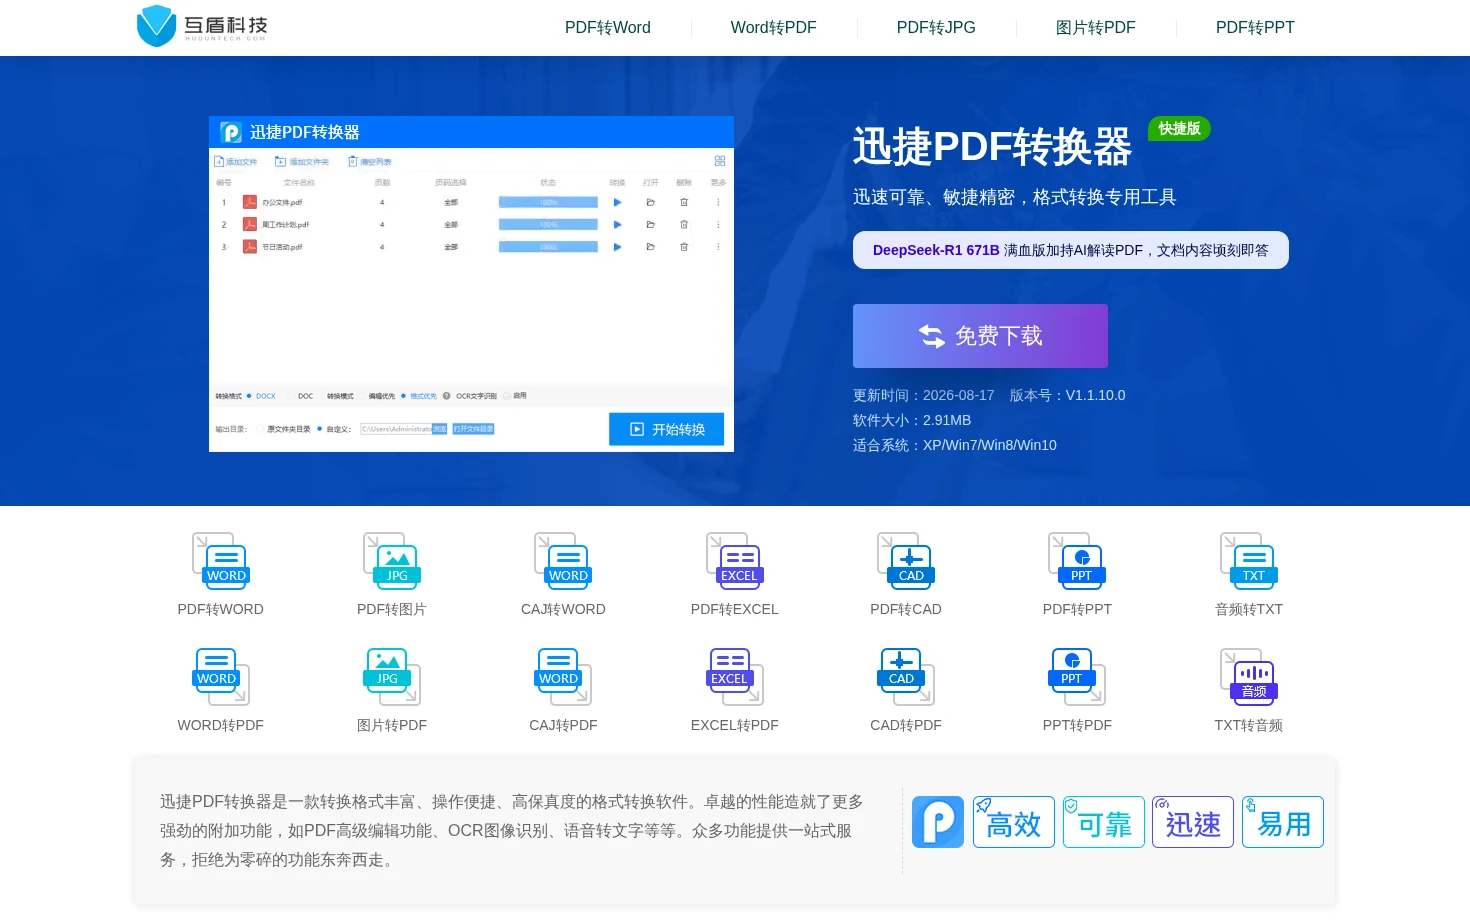Click the 软件大小：2.91MB text
The width and height of the screenshot is (1470, 923).
pyautogui.click(x=912, y=420)
